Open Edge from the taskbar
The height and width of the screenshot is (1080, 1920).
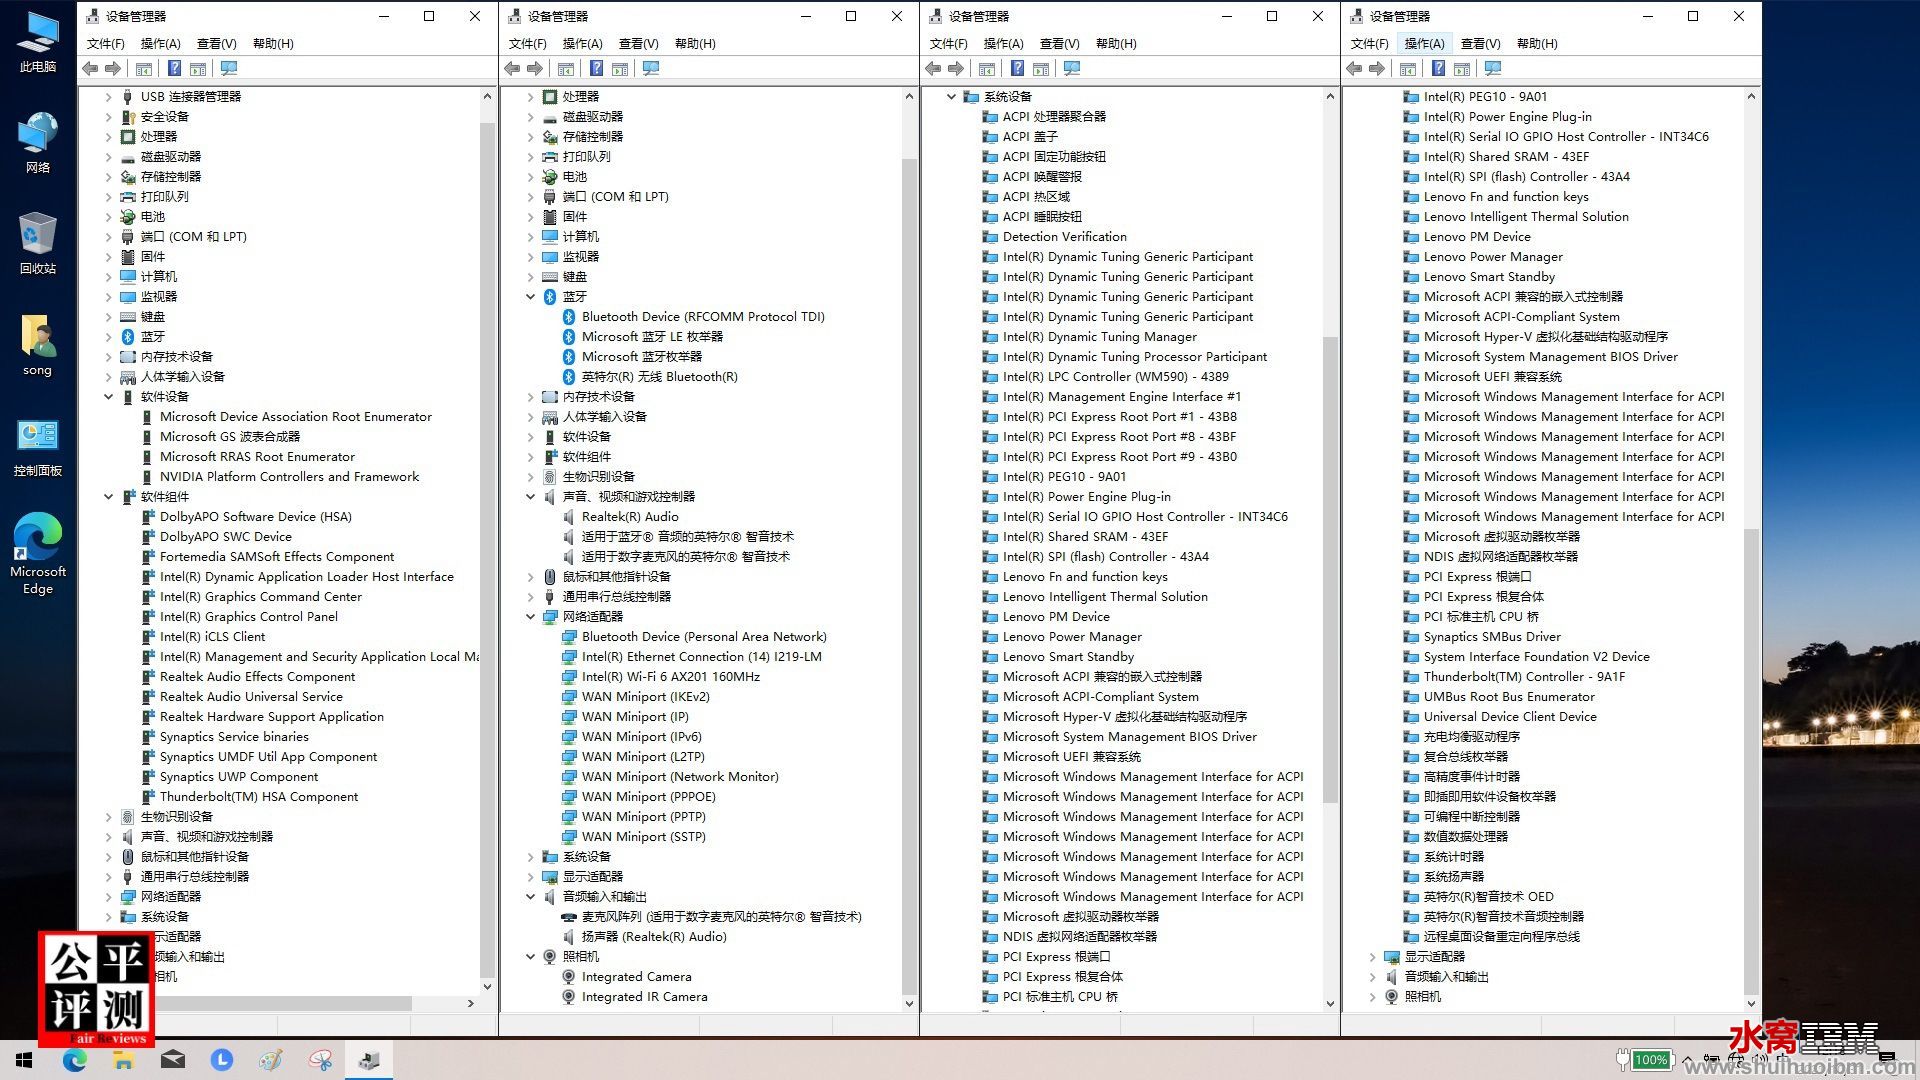coord(75,1060)
